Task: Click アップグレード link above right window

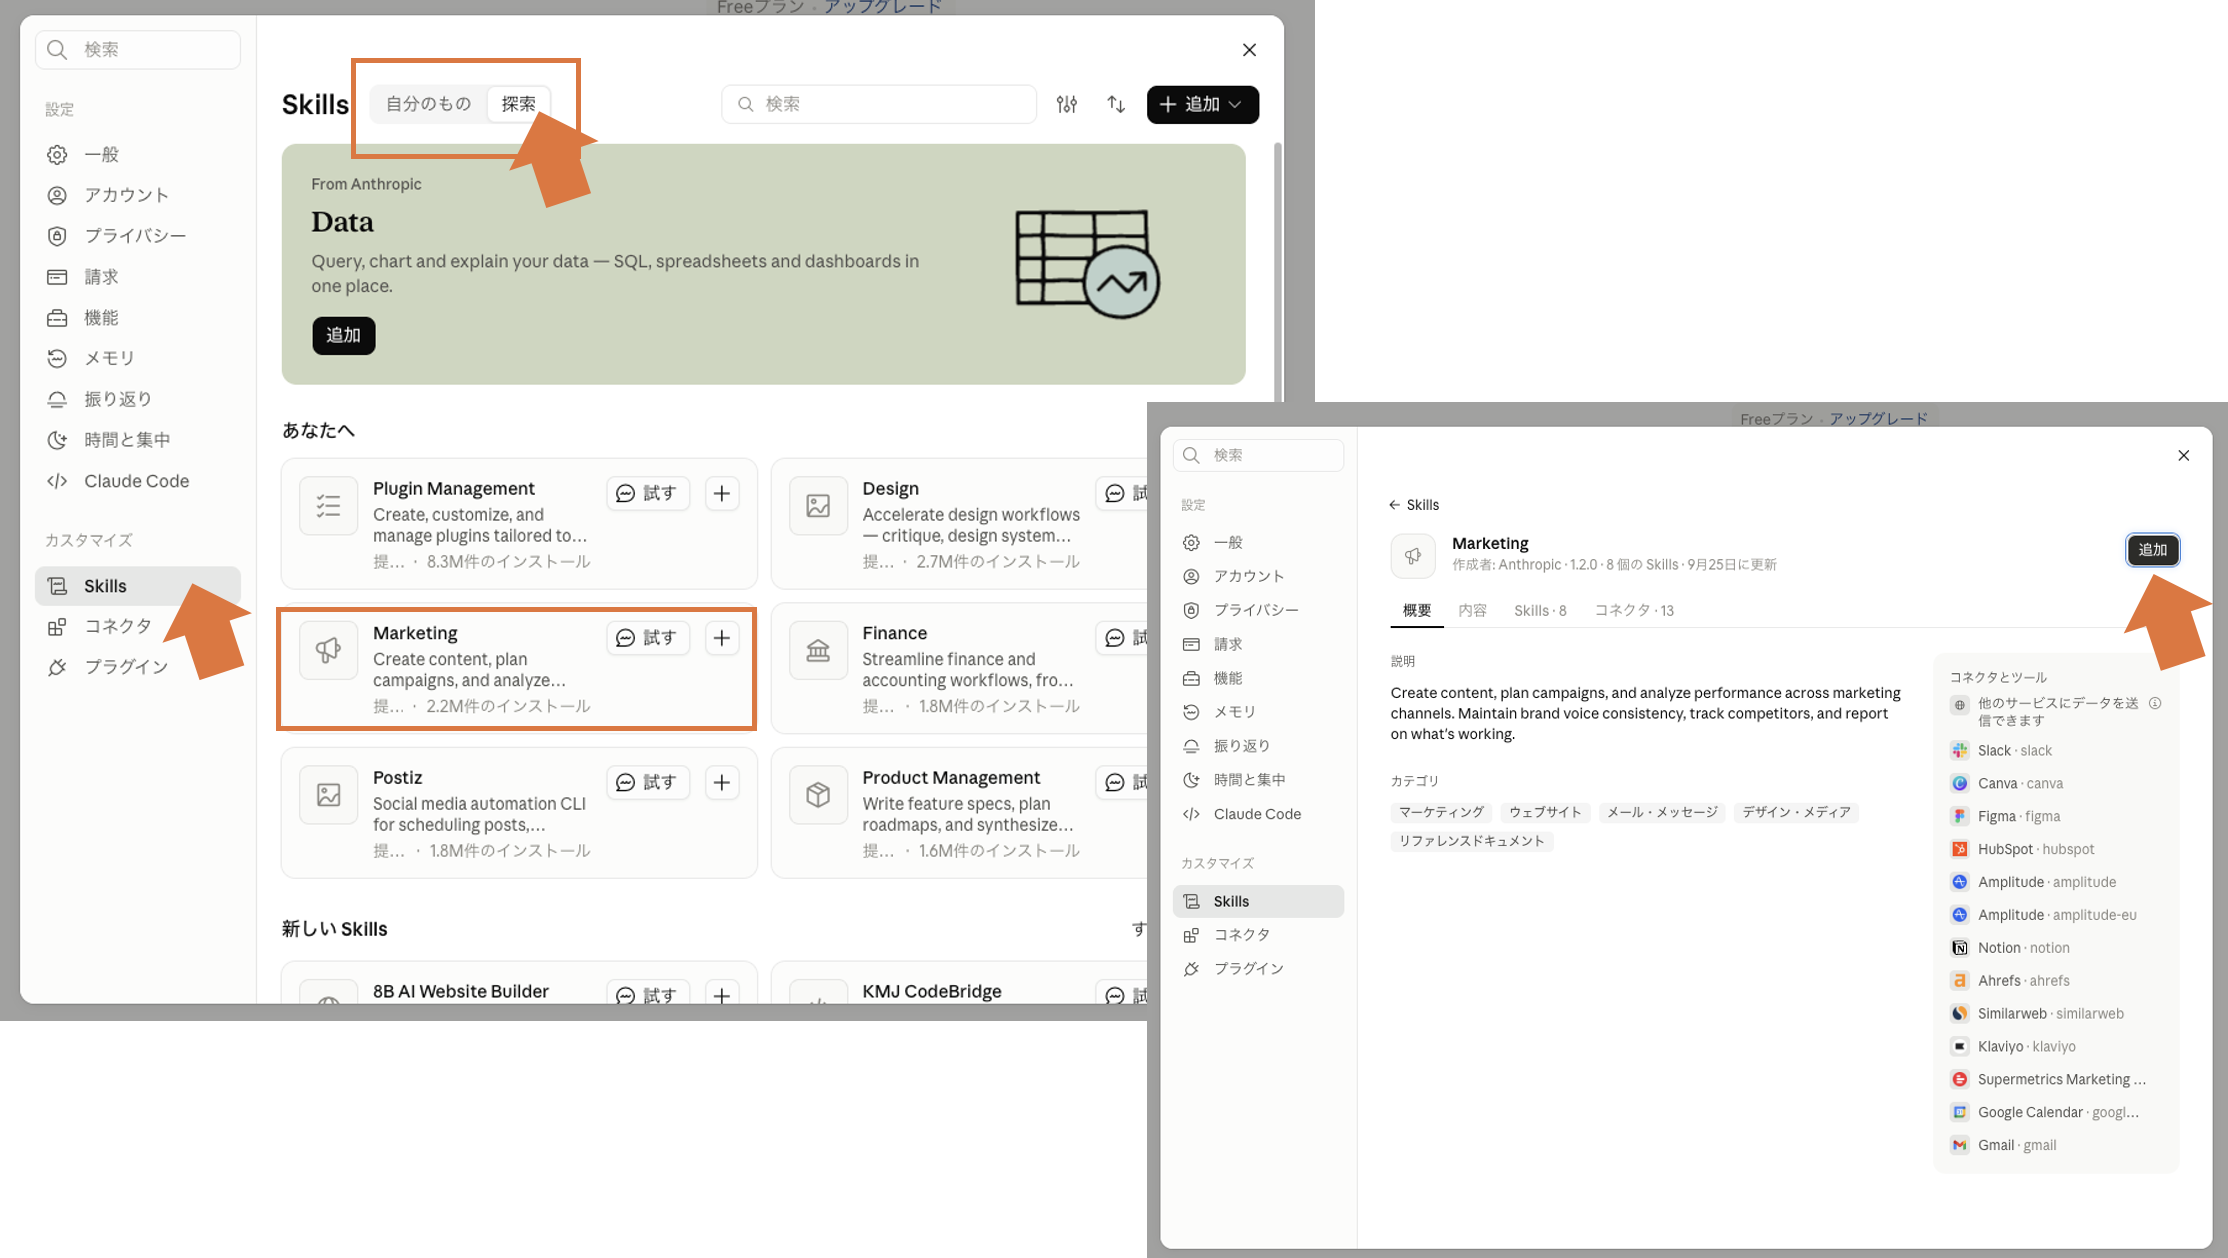Action: click(1878, 419)
